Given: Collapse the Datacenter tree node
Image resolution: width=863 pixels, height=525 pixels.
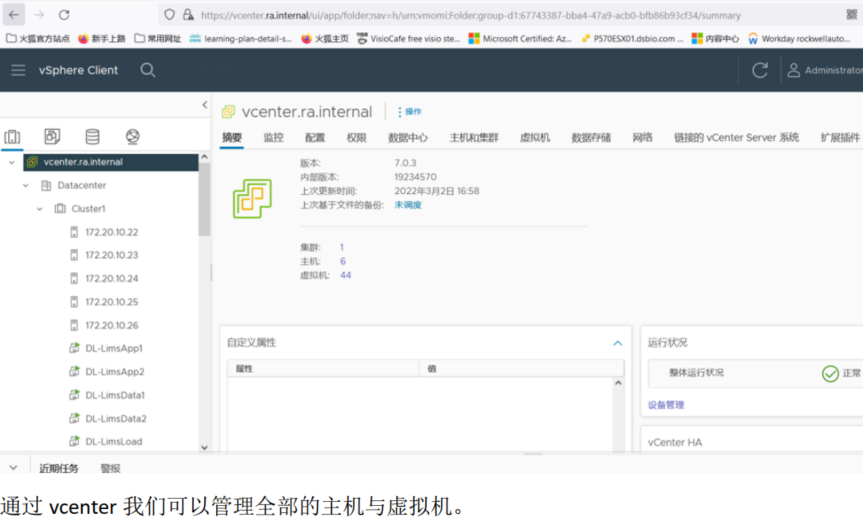Looking at the screenshot, I should (26, 186).
